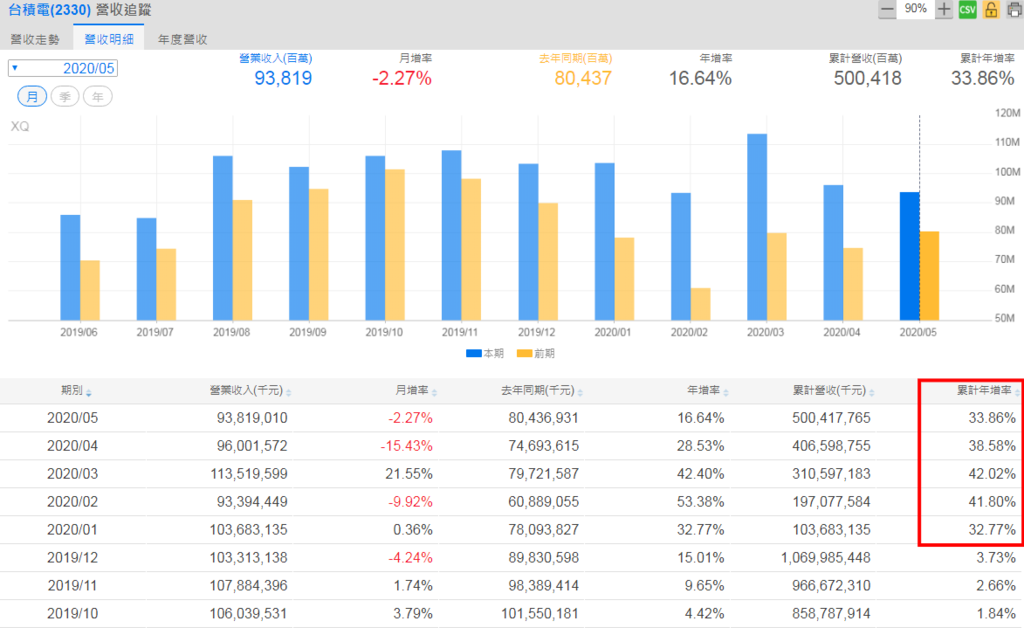Click the last-year cell 60,889,055
1024x628 pixels.
pyautogui.click(x=544, y=502)
